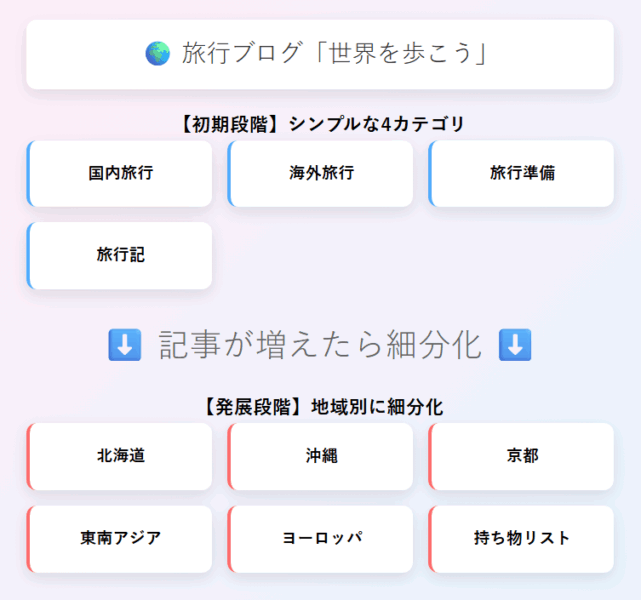Screen dimensions: 641x600
Task: Select the 北海道 region card
Action: [120, 456]
